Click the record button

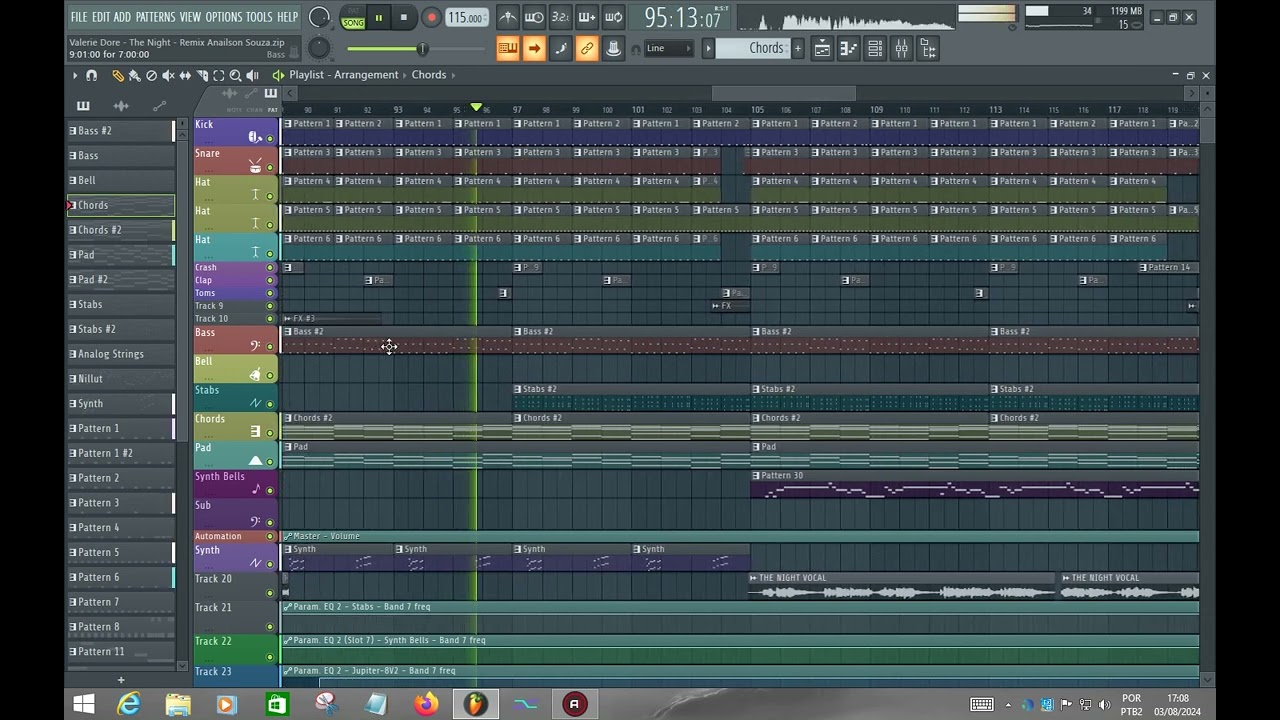[431, 17]
